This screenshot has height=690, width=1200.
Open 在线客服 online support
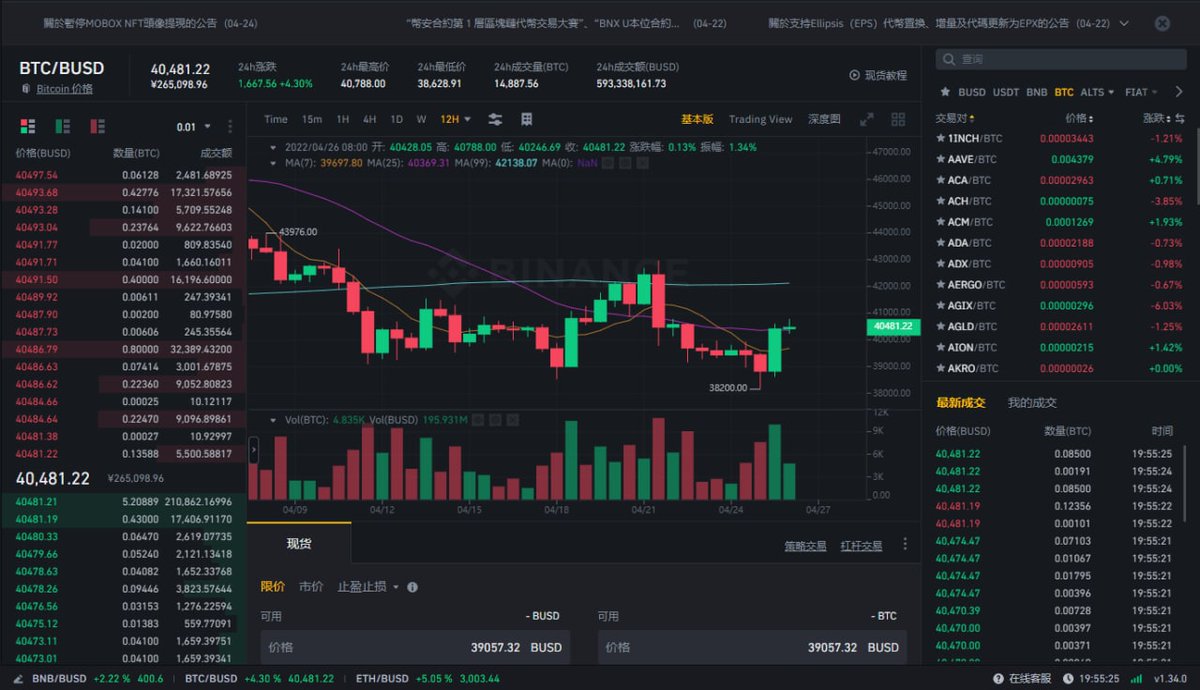click(1022, 678)
